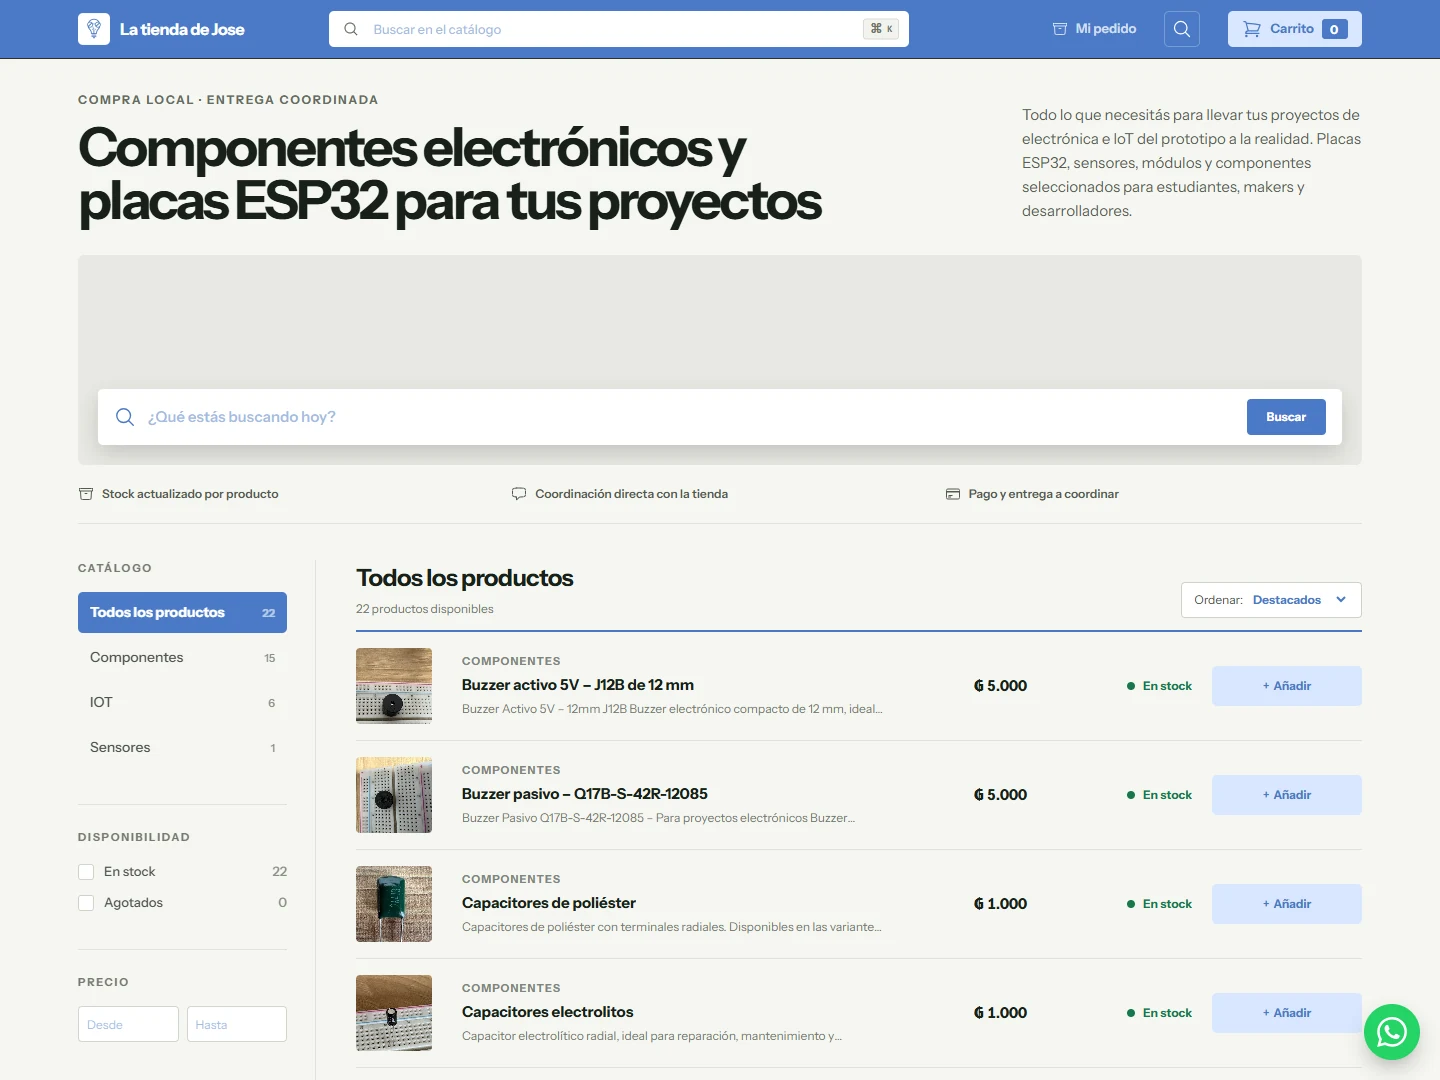Check the En stock availability filter

tap(86, 872)
